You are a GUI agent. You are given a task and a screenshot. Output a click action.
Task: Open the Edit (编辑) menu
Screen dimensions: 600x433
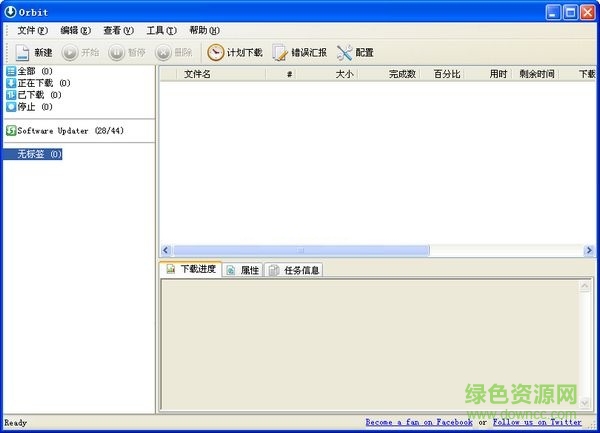click(75, 30)
